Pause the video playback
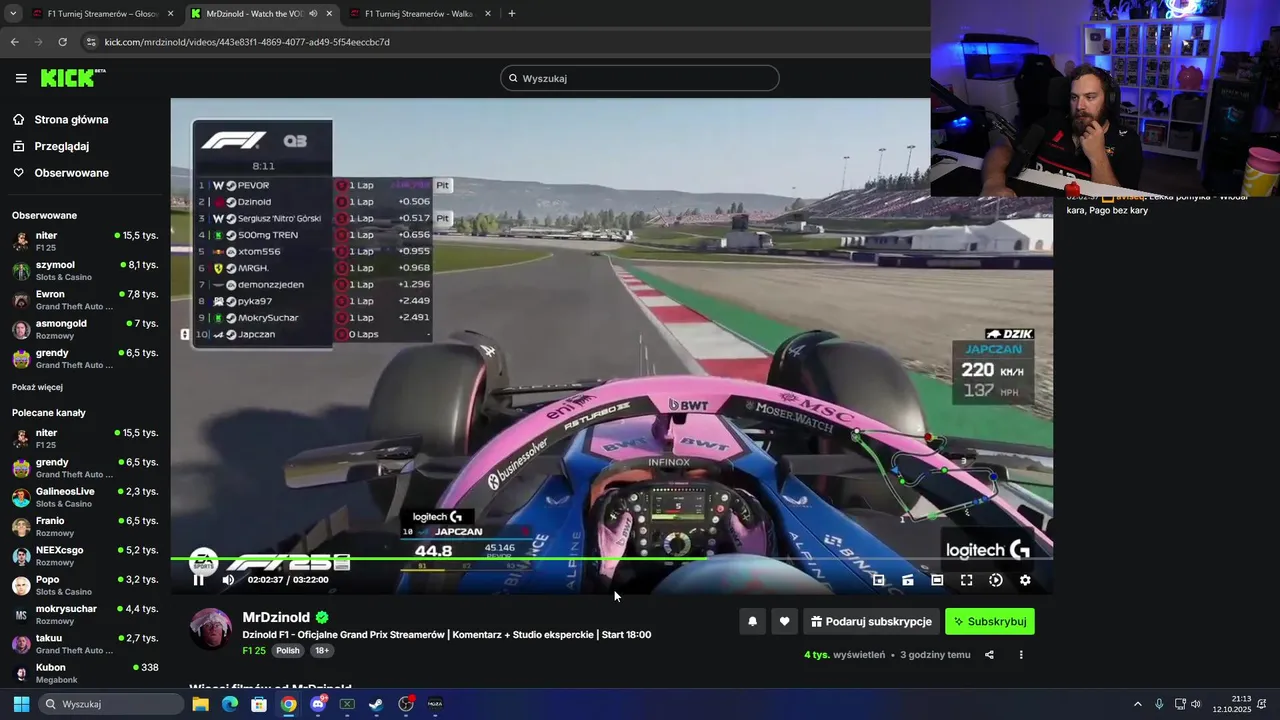 (198, 580)
